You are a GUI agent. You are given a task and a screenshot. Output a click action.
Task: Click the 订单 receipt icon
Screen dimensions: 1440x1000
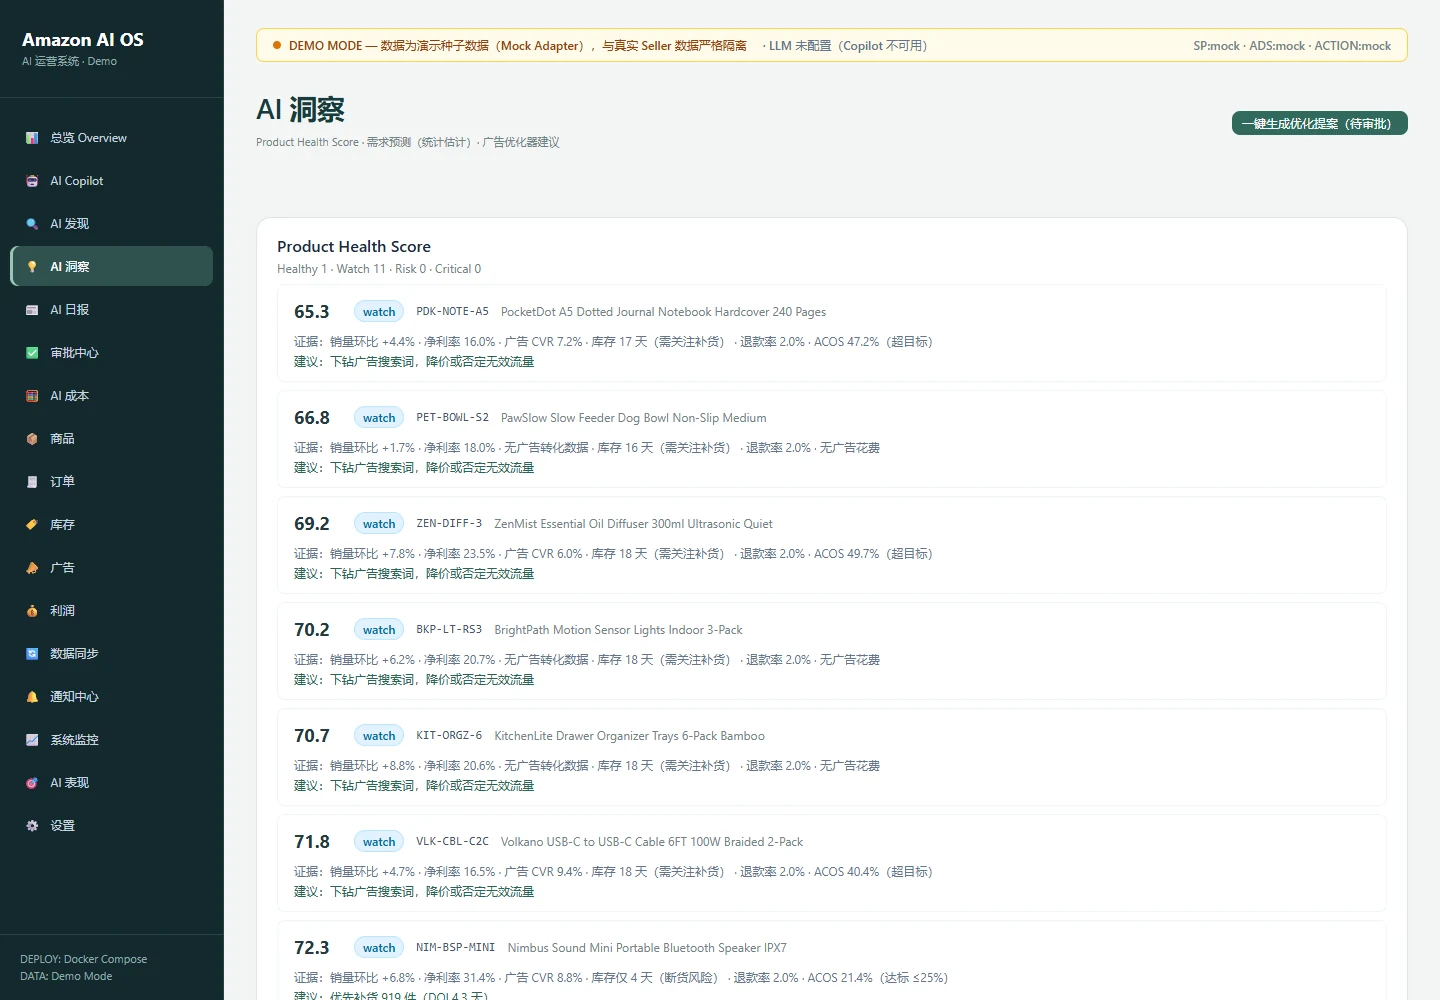point(32,482)
